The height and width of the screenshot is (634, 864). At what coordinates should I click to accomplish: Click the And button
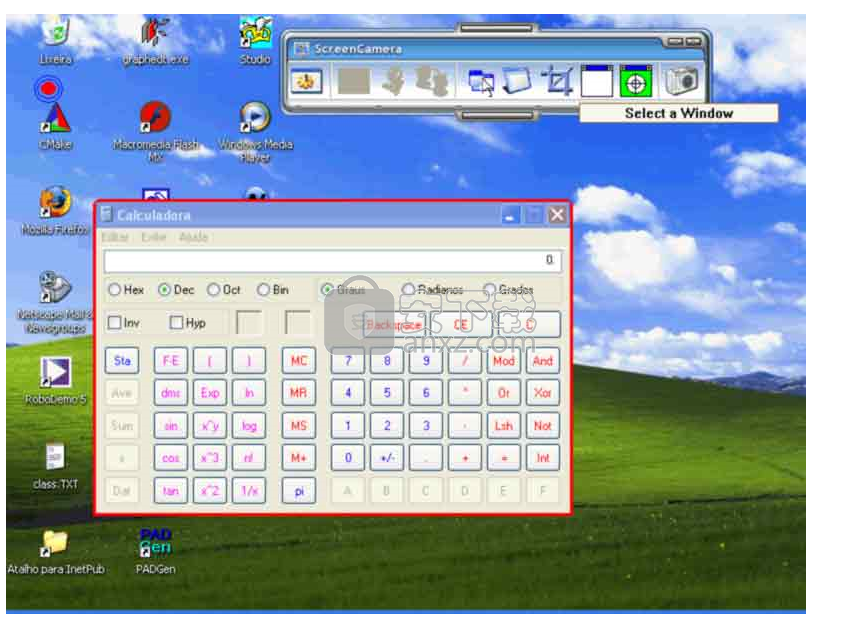543,360
